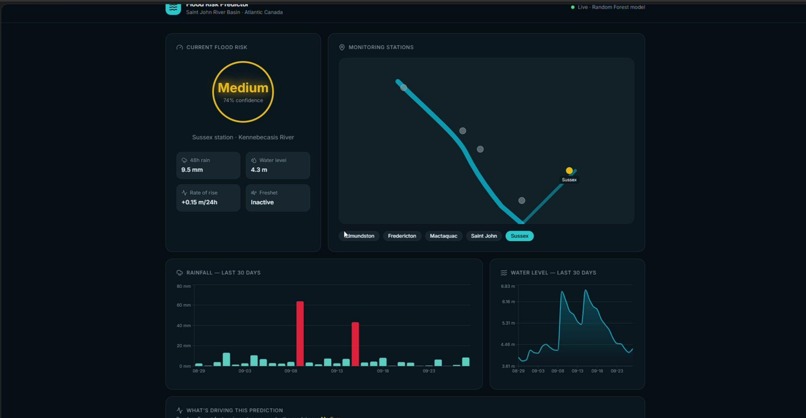Click the rain cloud icon in 48h rain tile

pos(185,160)
